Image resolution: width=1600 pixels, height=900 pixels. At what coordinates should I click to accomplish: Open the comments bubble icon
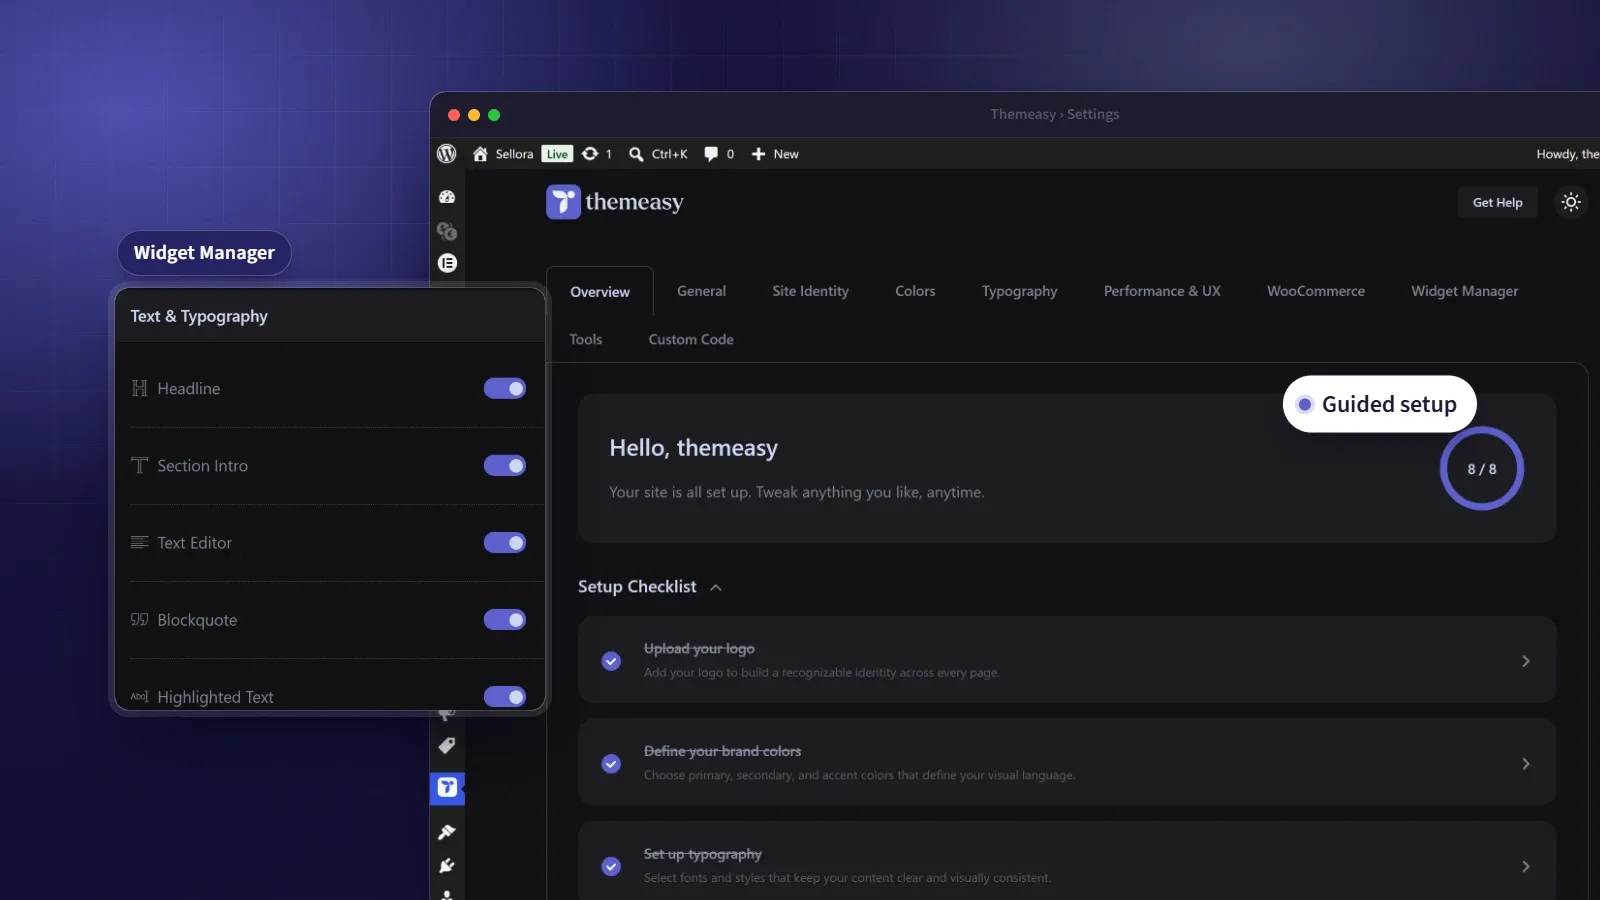pyautogui.click(x=711, y=154)
